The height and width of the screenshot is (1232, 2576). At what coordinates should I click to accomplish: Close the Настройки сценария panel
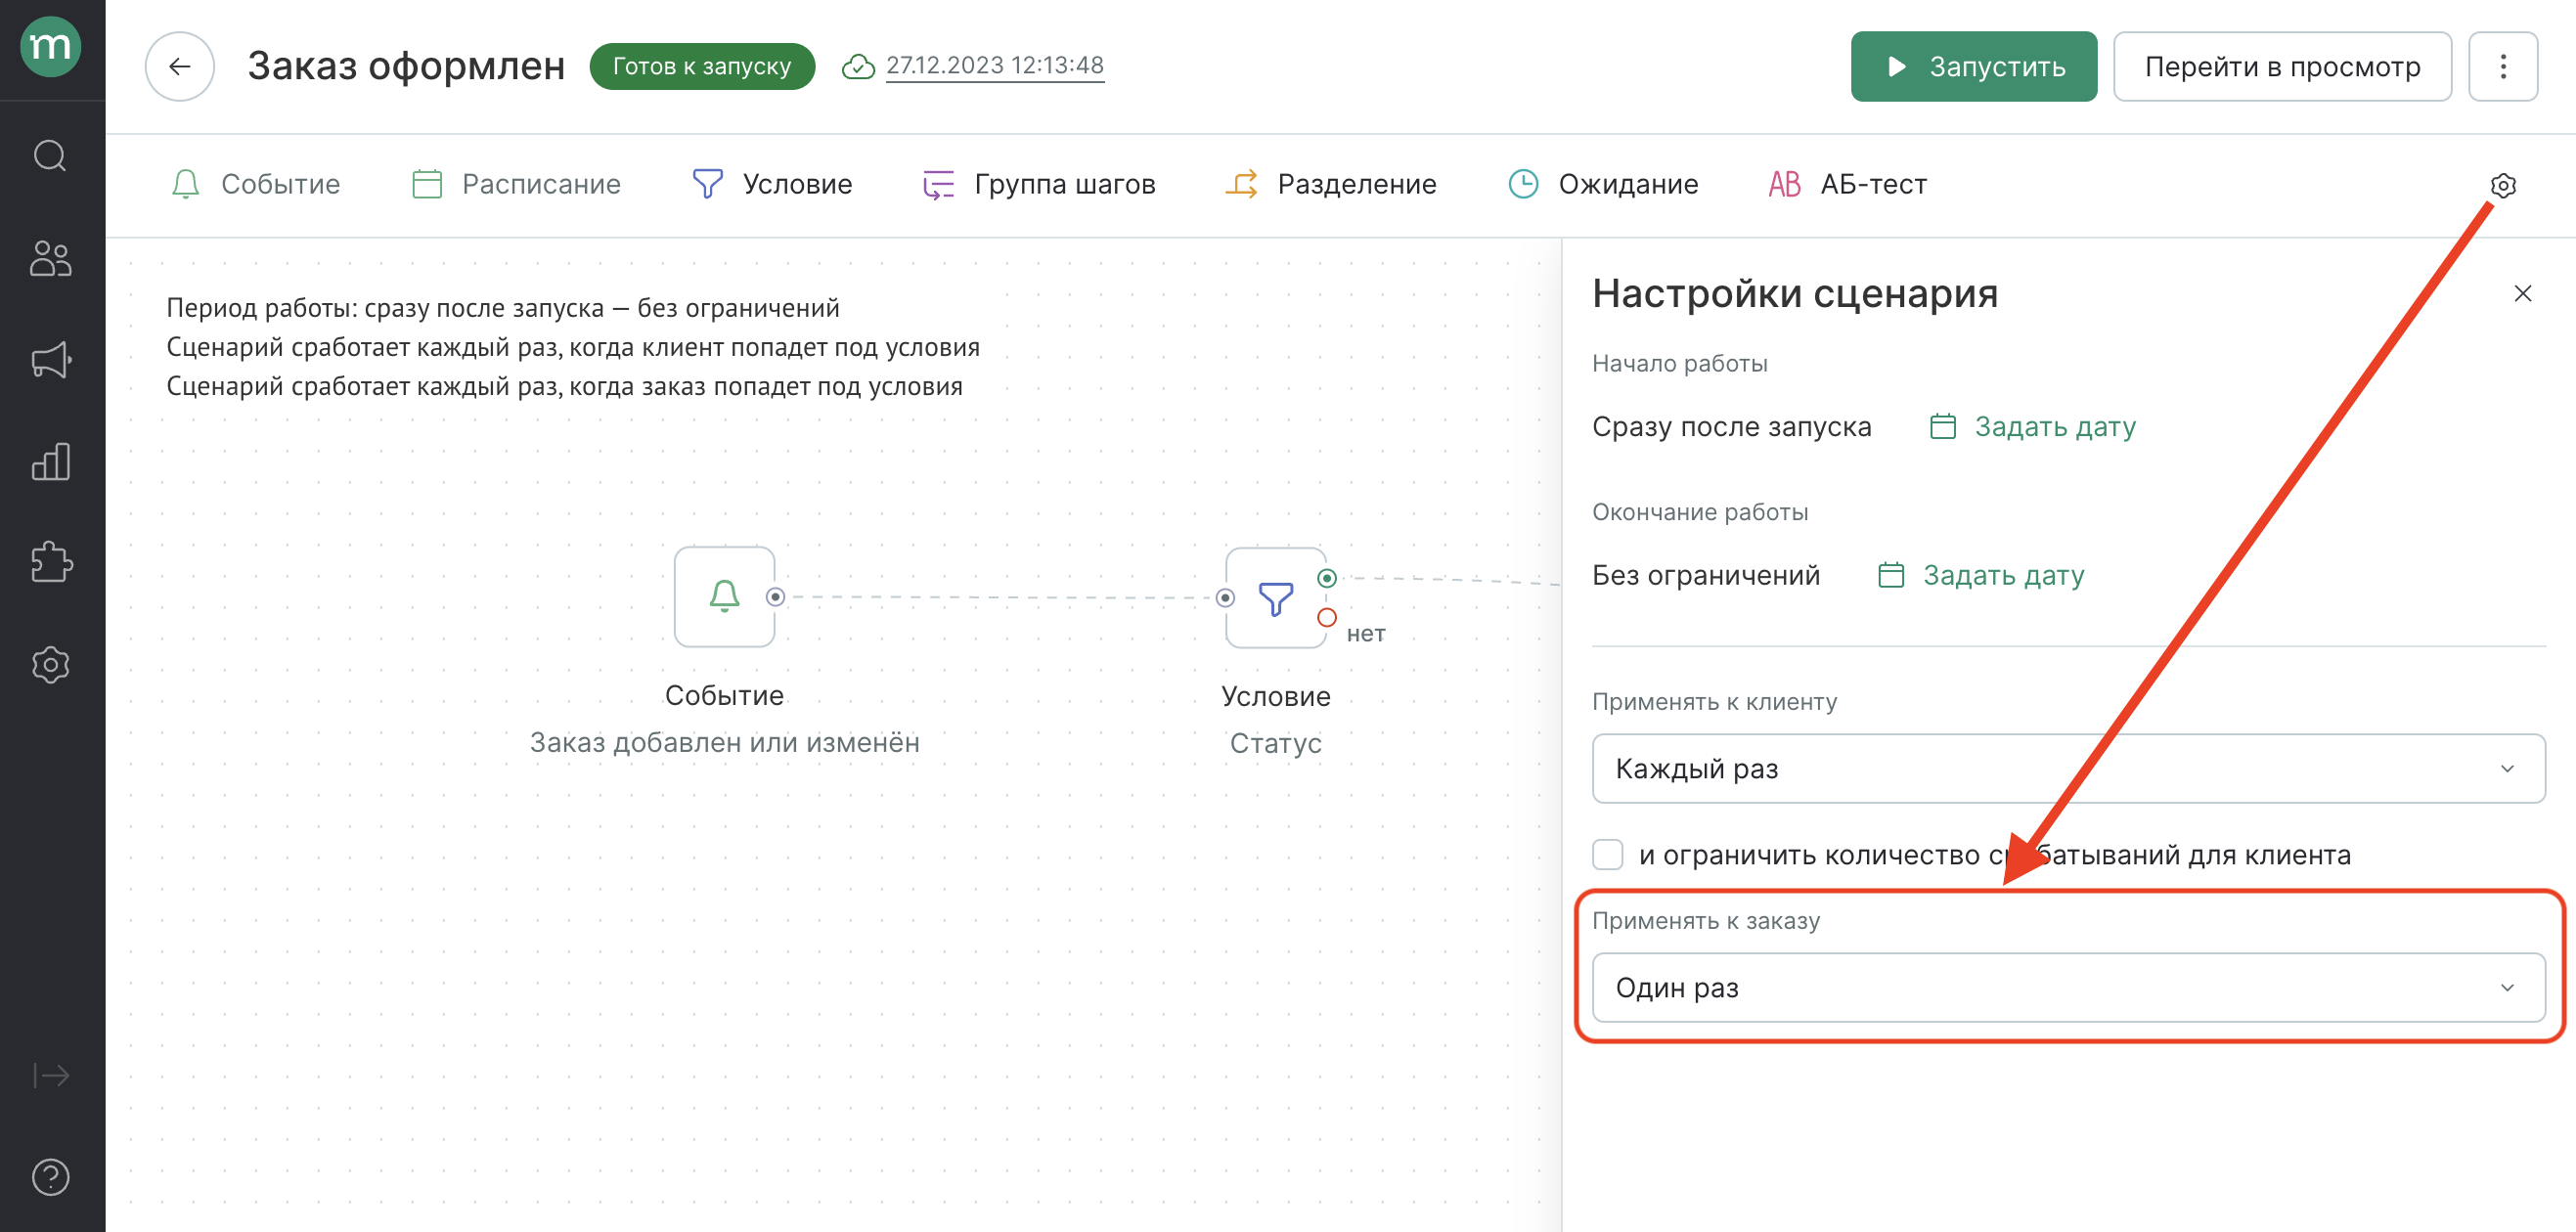tap(2522, 293)
